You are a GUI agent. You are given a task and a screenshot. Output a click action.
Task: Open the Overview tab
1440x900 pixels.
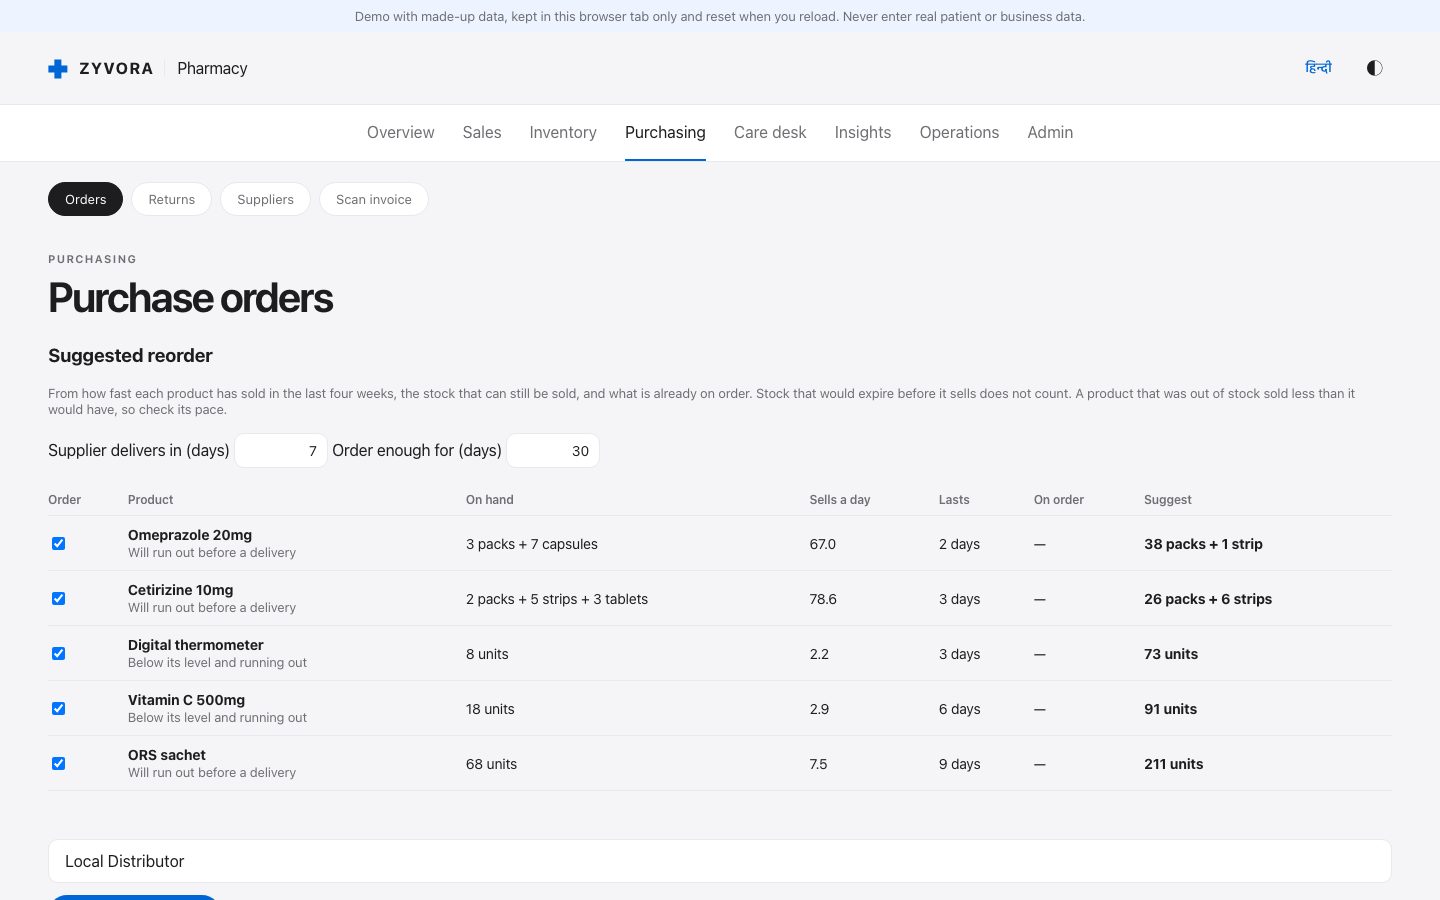[x=400, y=132]
